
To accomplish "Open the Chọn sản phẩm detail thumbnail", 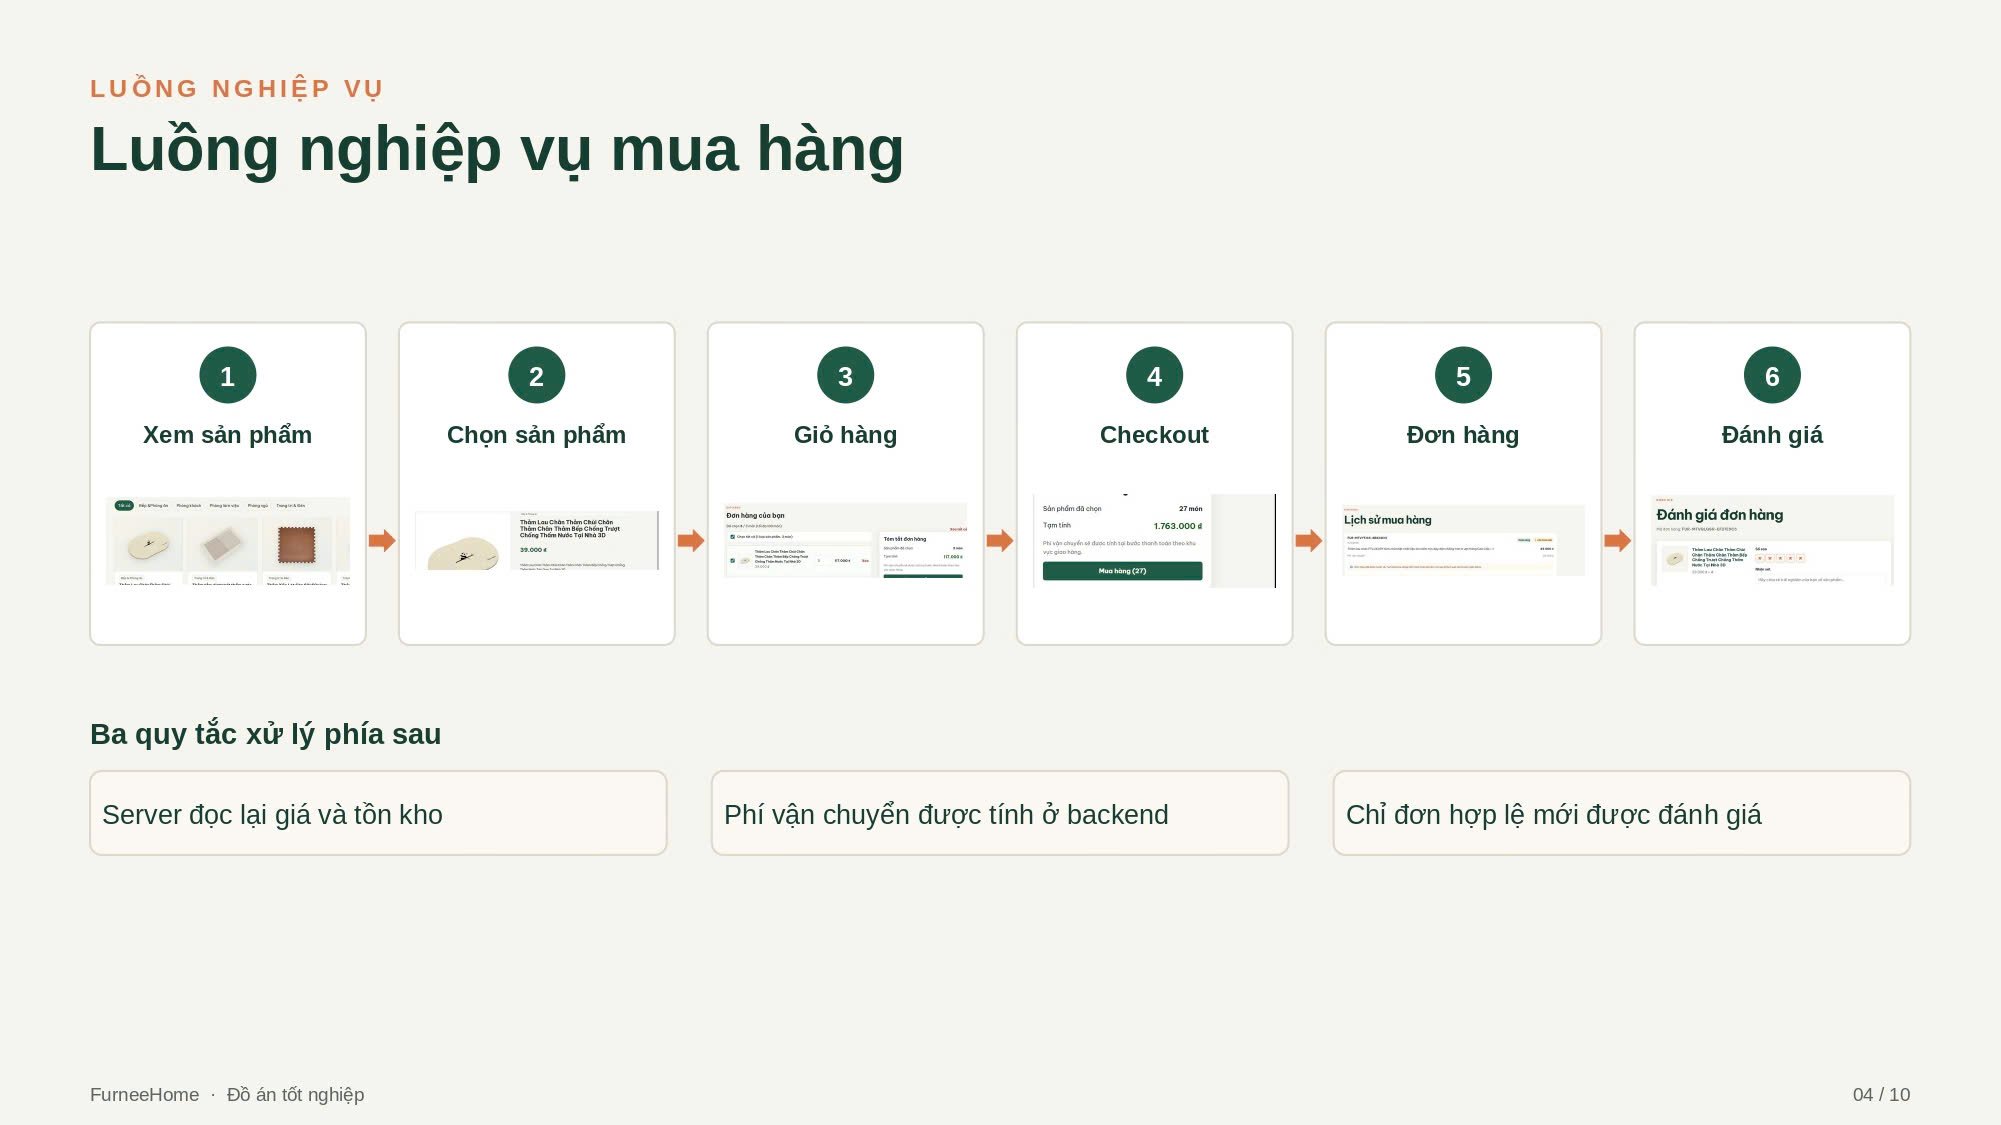I will (537, 541).
